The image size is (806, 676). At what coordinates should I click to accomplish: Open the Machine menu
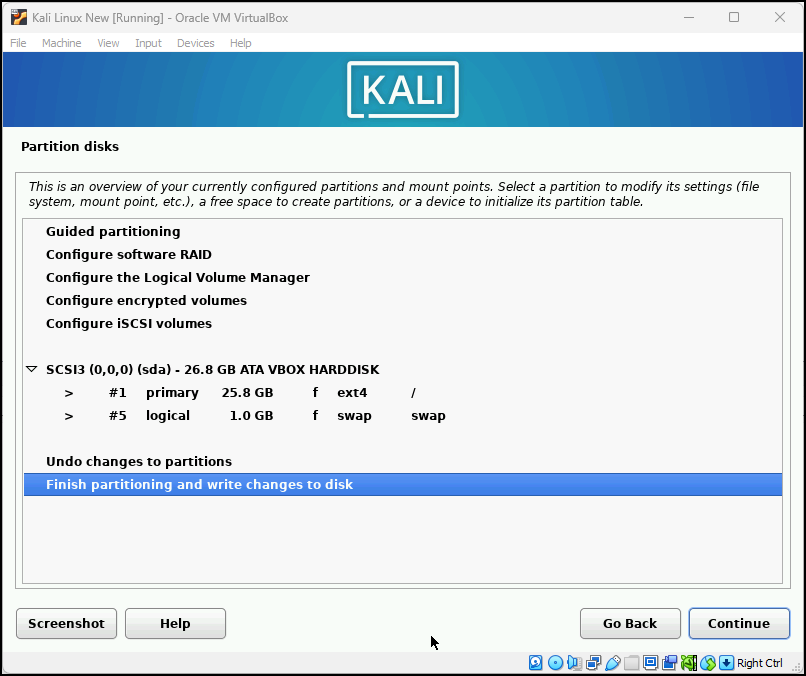coord(62,43)
